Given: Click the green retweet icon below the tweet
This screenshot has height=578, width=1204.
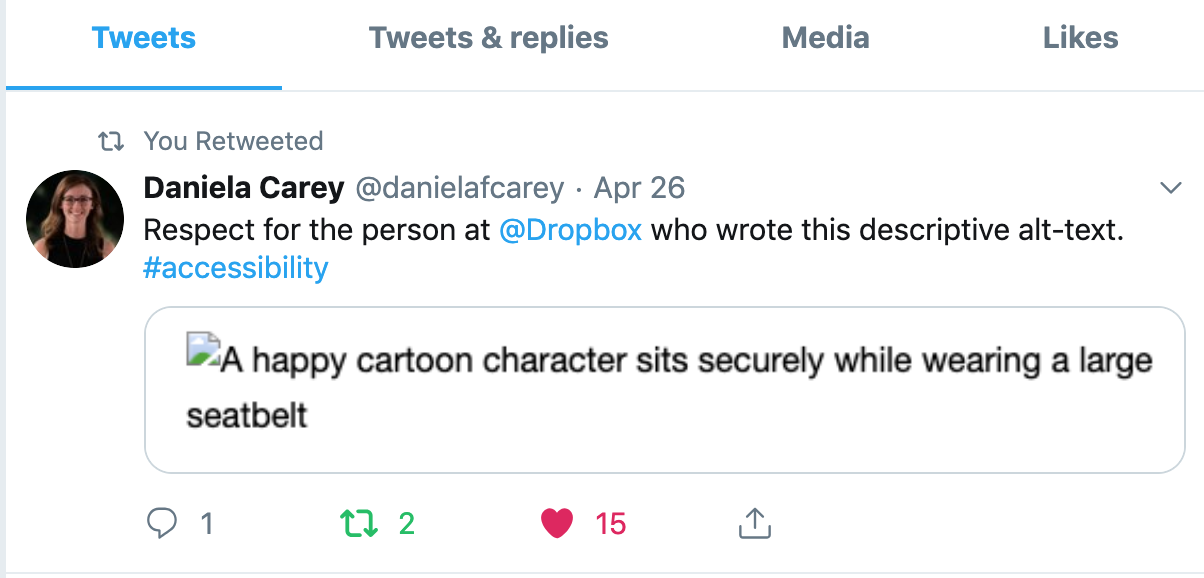Looking at the screenshot, I should (360, 522).
